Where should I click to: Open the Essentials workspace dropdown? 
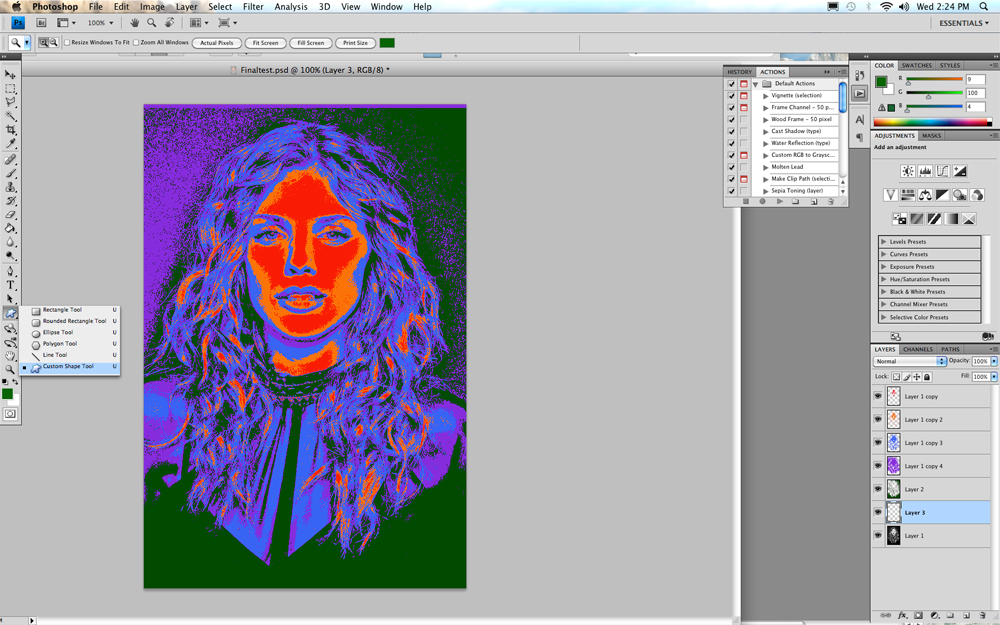[x=964, y=23]
